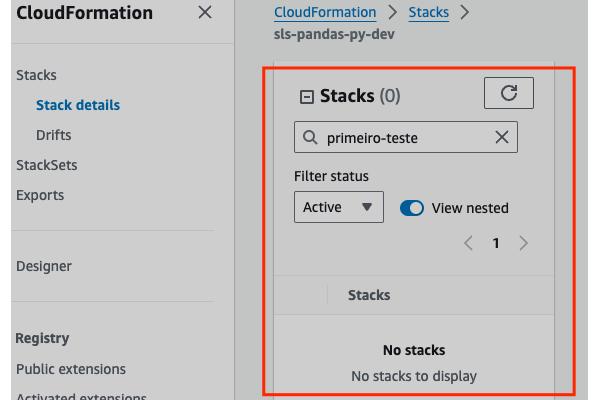
Task: Click the CloudFormation breadcrumb link
Action: [325, 13]
